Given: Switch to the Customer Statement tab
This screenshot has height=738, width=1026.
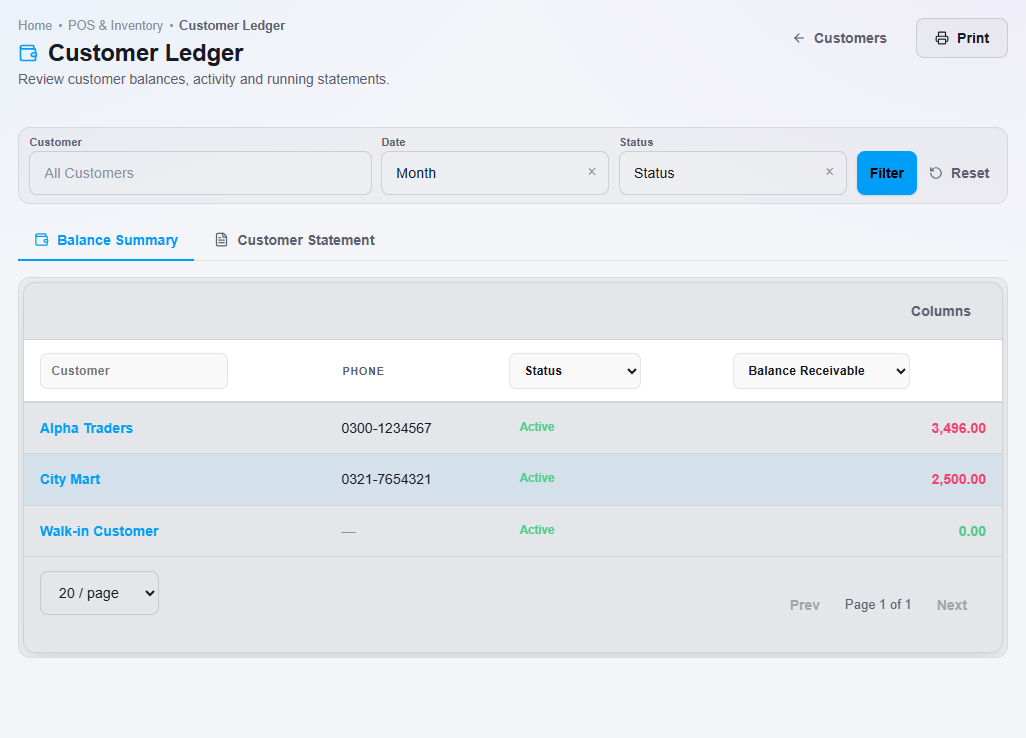Looking at the screenshot, I should [x=295, y=240].
